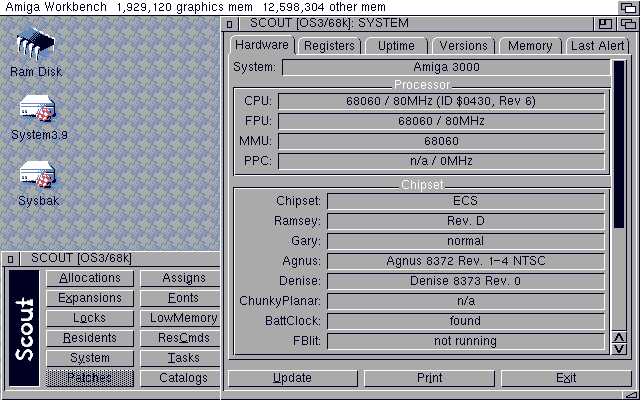Click the Exit button
The height and width of the screenshot is (400, 640).
pos(566,378)
